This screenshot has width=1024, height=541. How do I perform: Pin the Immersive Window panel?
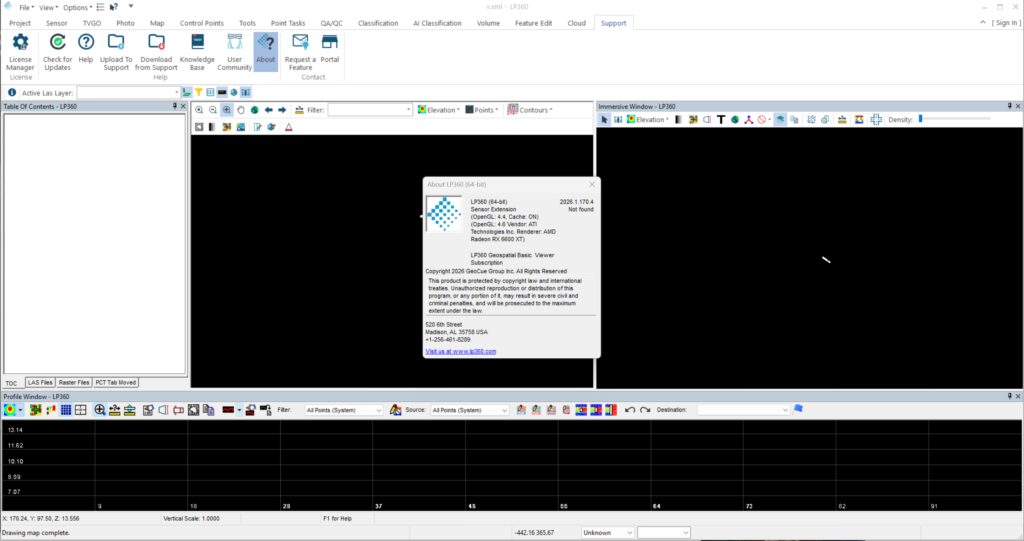pyautogui.click(x=1009, y=106)
